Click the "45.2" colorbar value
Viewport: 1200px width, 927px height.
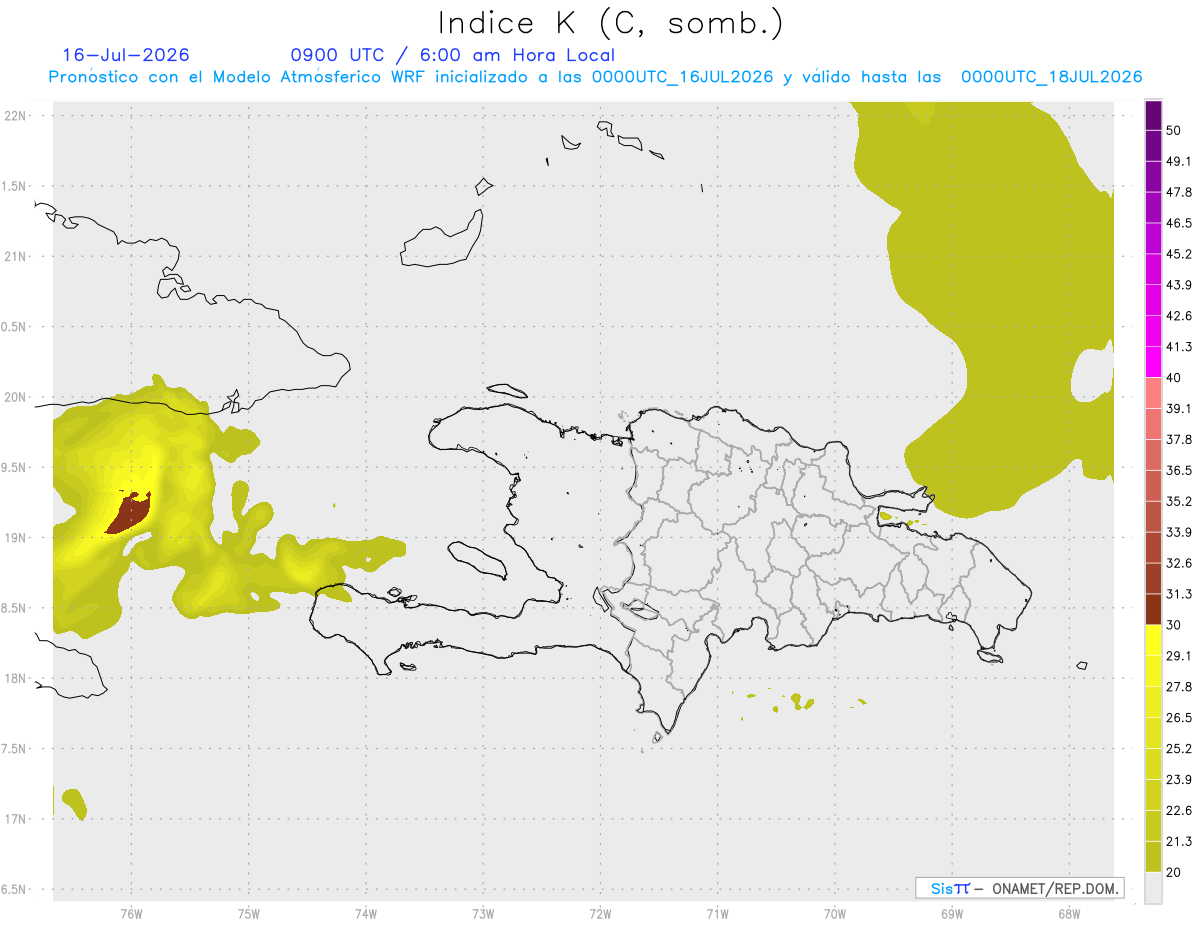coord(1180,254)
